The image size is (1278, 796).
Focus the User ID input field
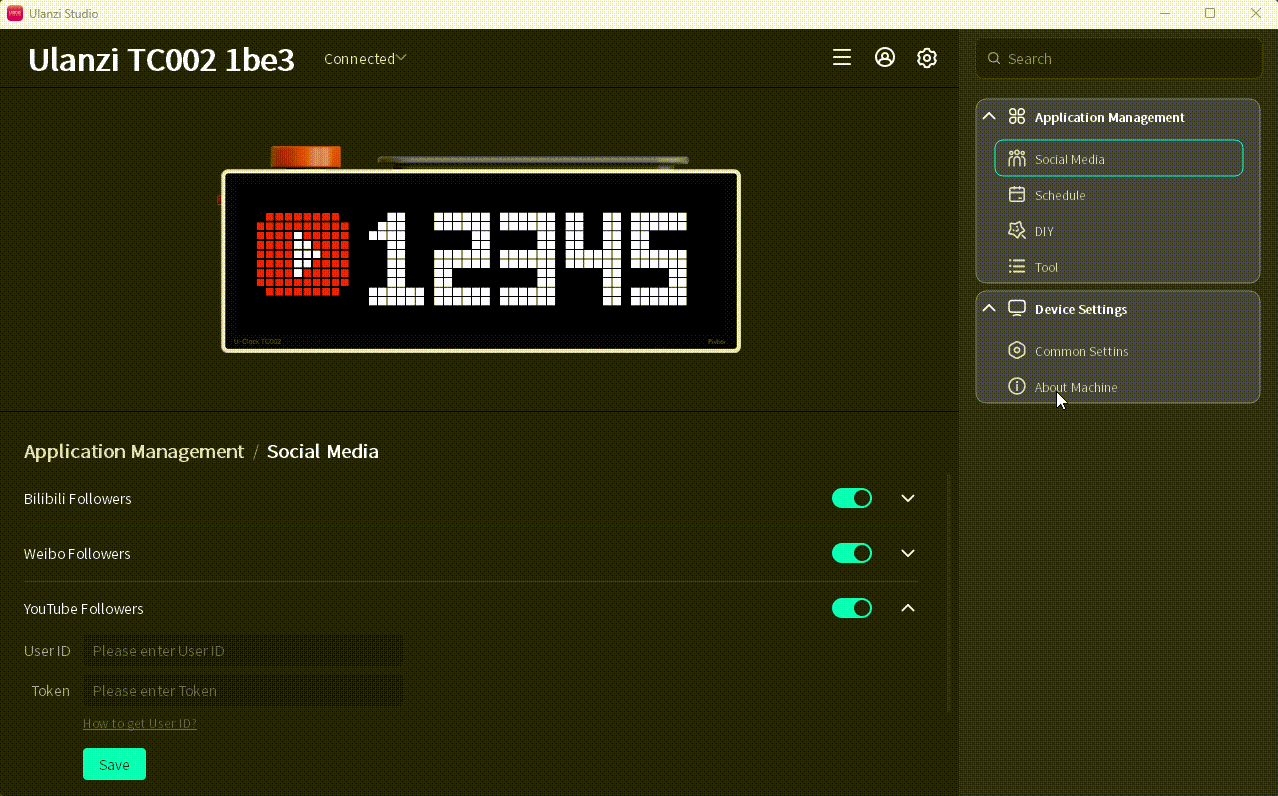(243, 650)
